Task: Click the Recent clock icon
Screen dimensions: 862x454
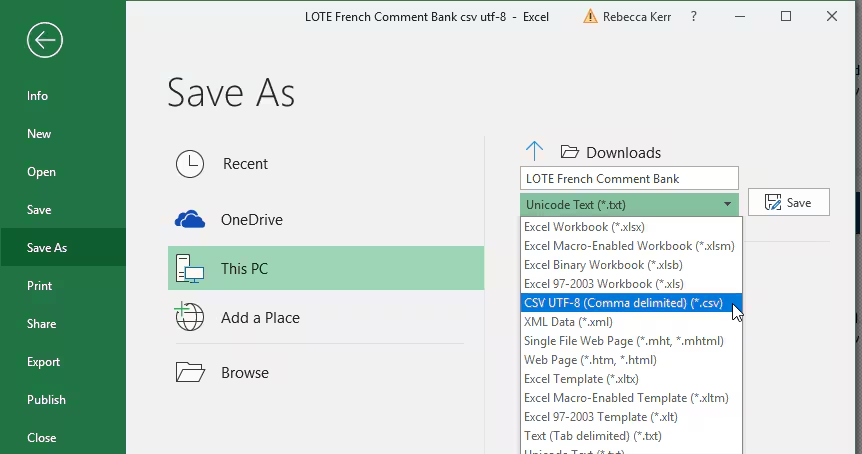Action: pyautogui.click(x=190, y=164)
